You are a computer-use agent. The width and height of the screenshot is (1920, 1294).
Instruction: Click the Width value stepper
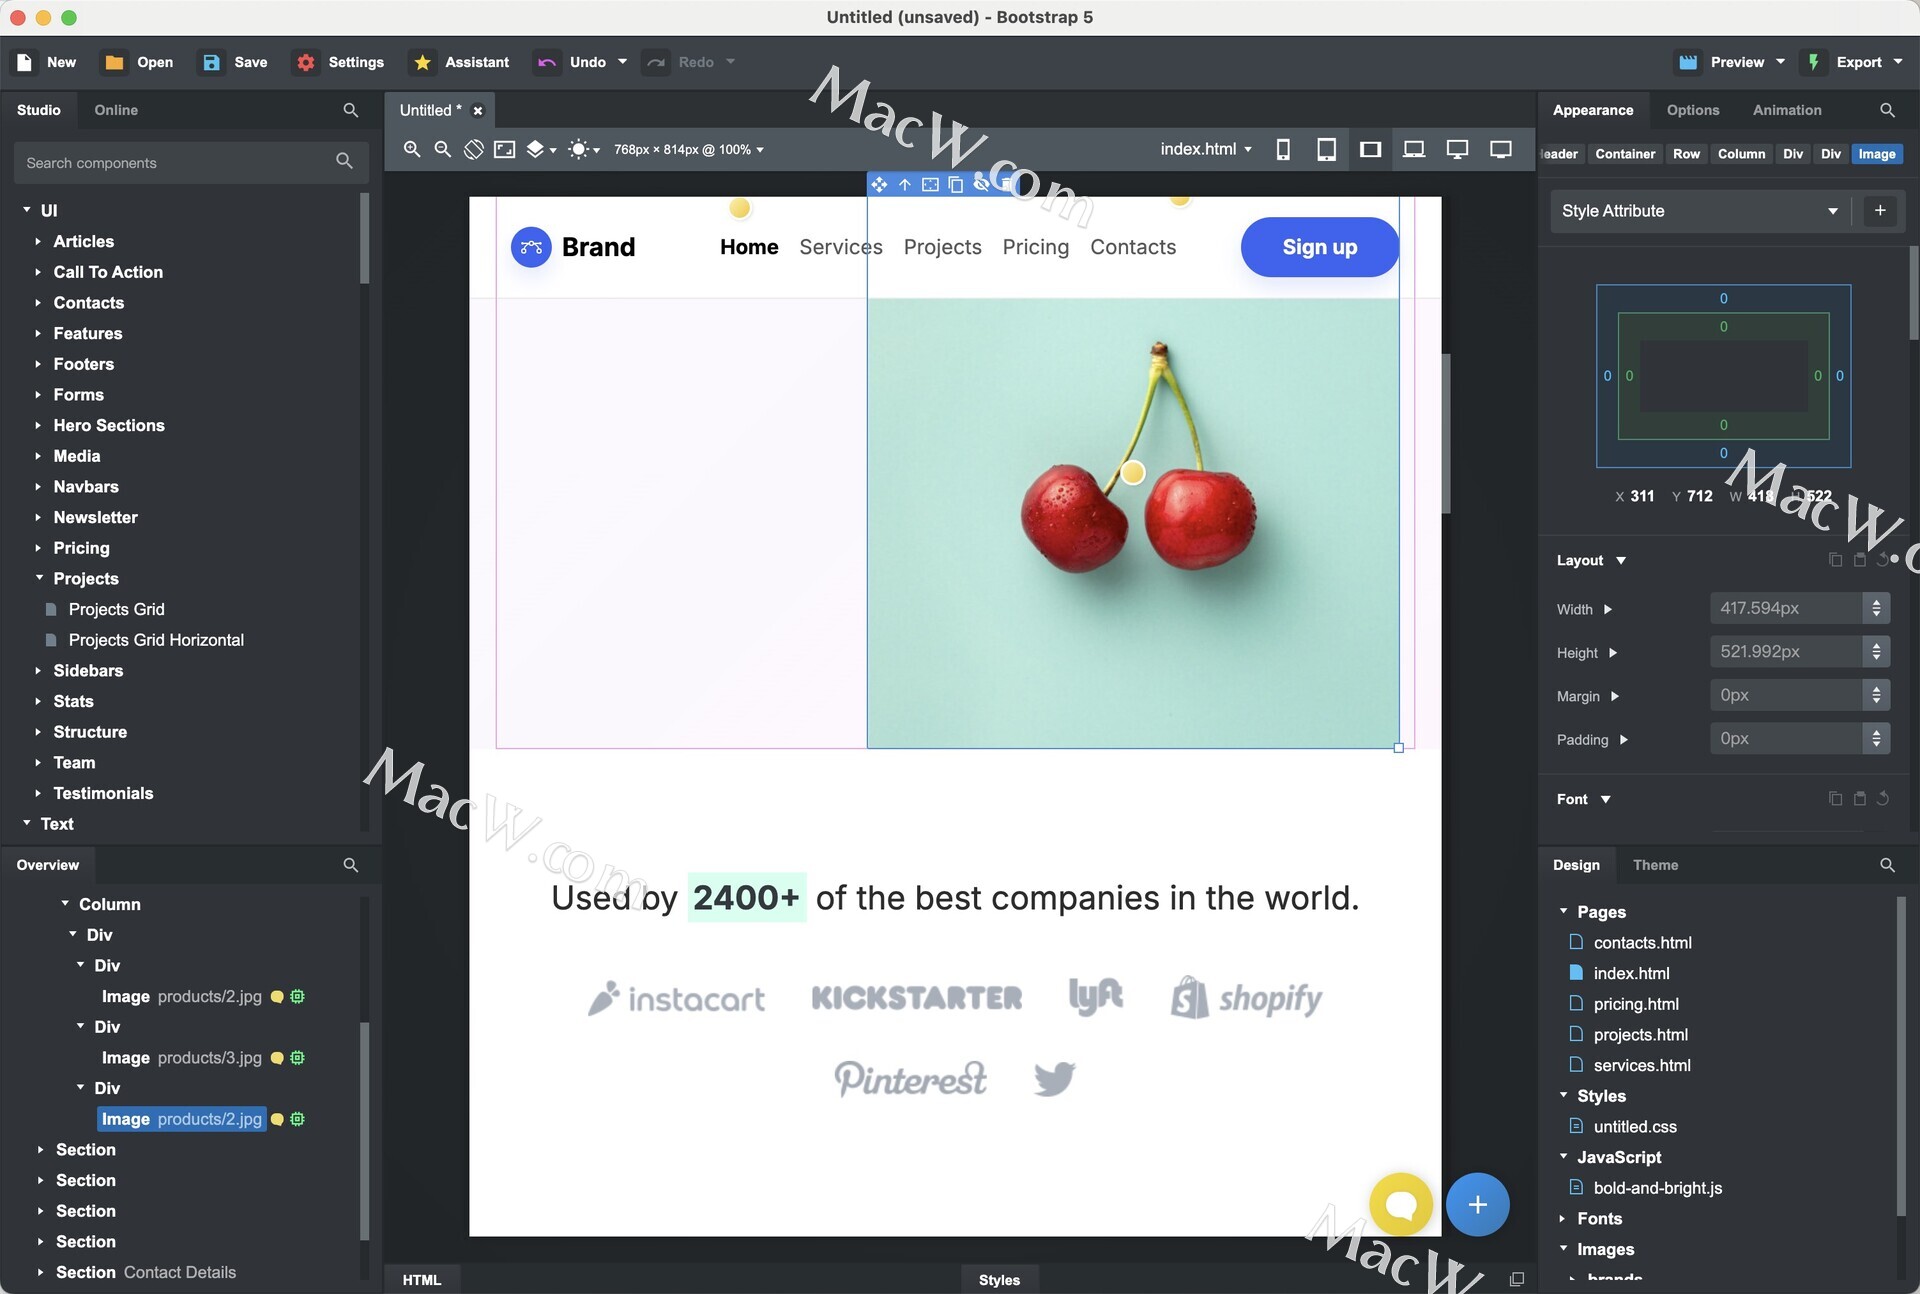point(1876,608)
